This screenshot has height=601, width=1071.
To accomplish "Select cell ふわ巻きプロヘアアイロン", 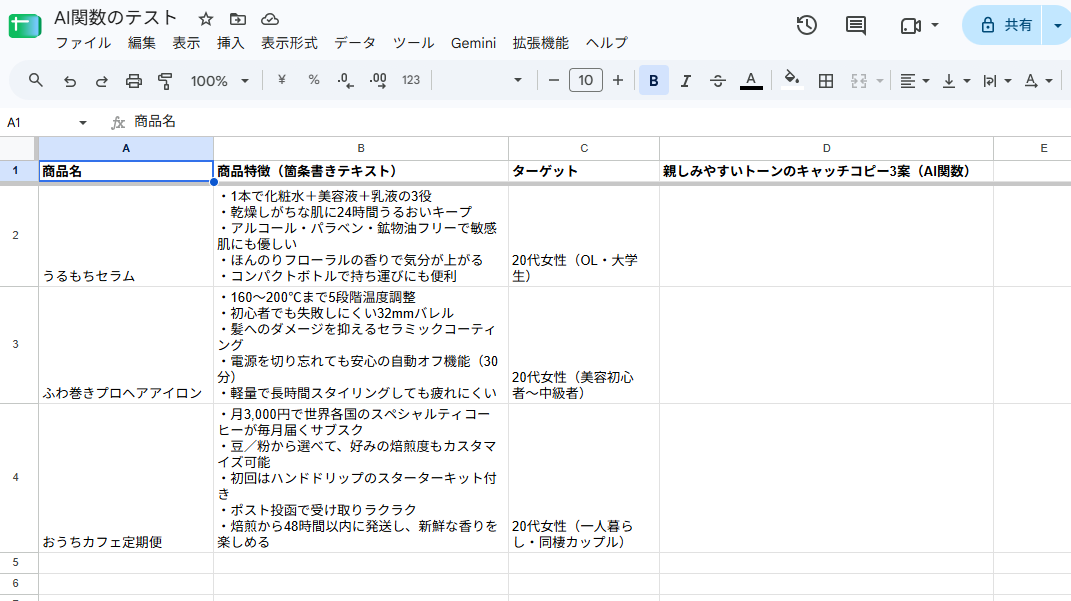I will [x=126, y=345].
